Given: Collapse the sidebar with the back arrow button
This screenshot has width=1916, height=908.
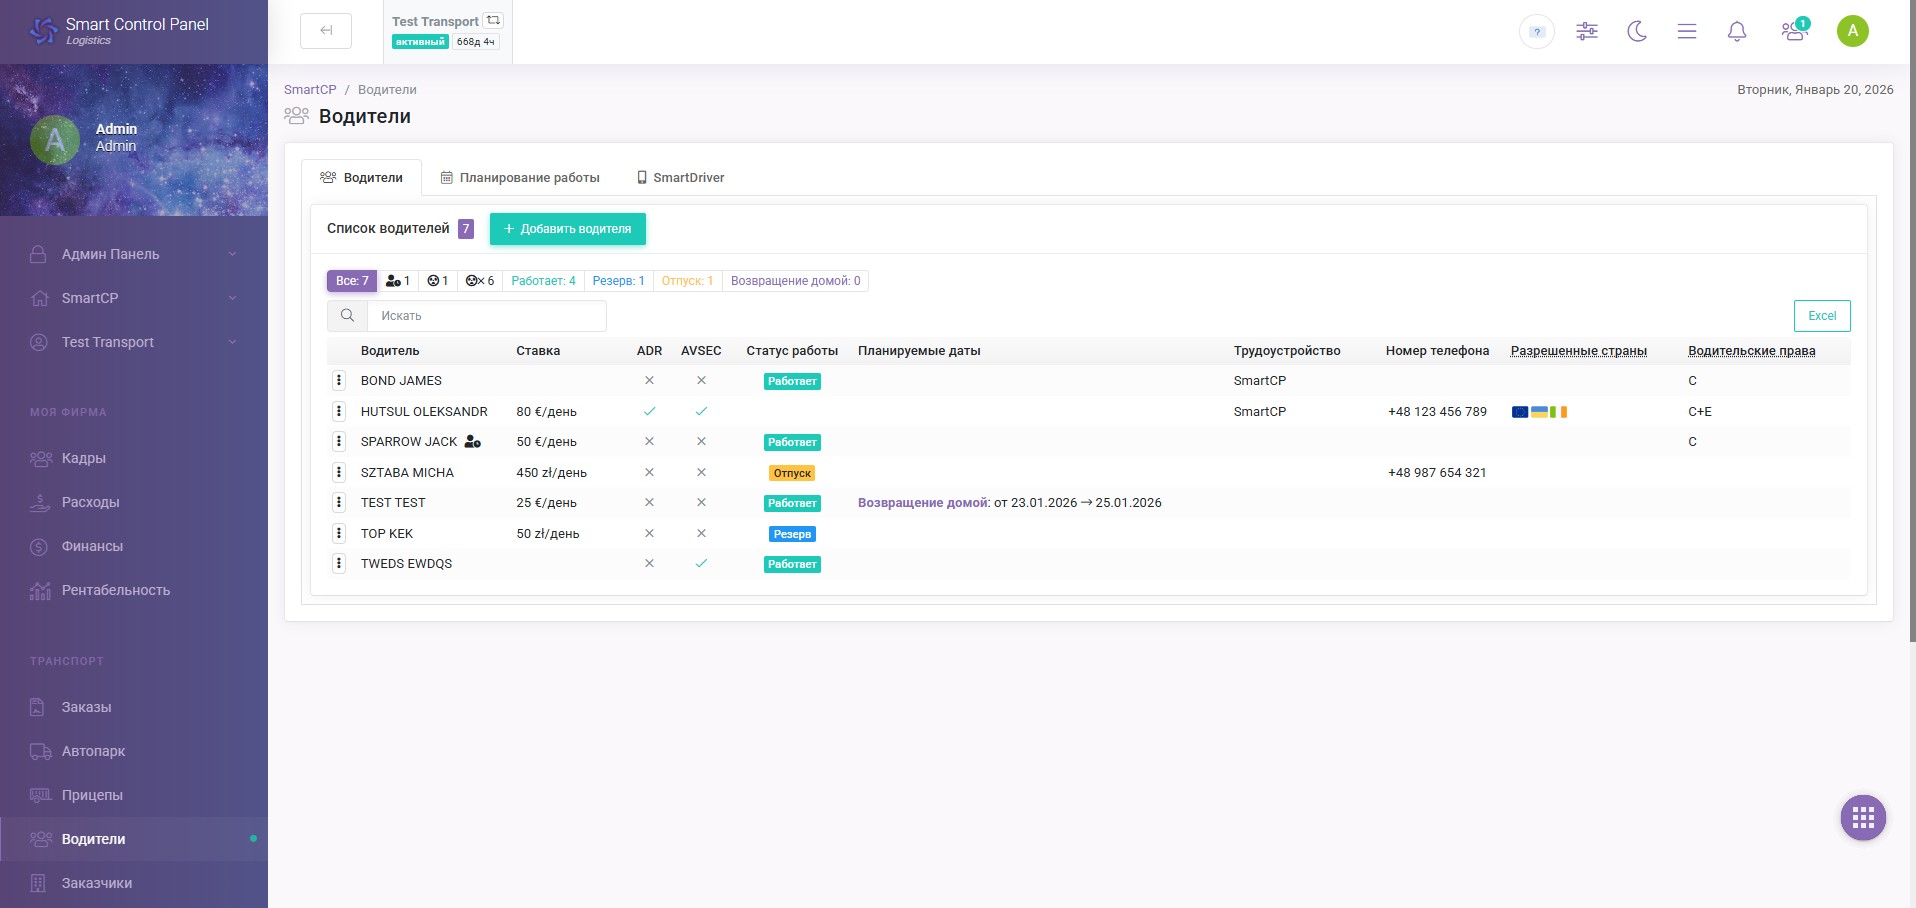Looking at the screenshot, I should (x=326, y=31).
